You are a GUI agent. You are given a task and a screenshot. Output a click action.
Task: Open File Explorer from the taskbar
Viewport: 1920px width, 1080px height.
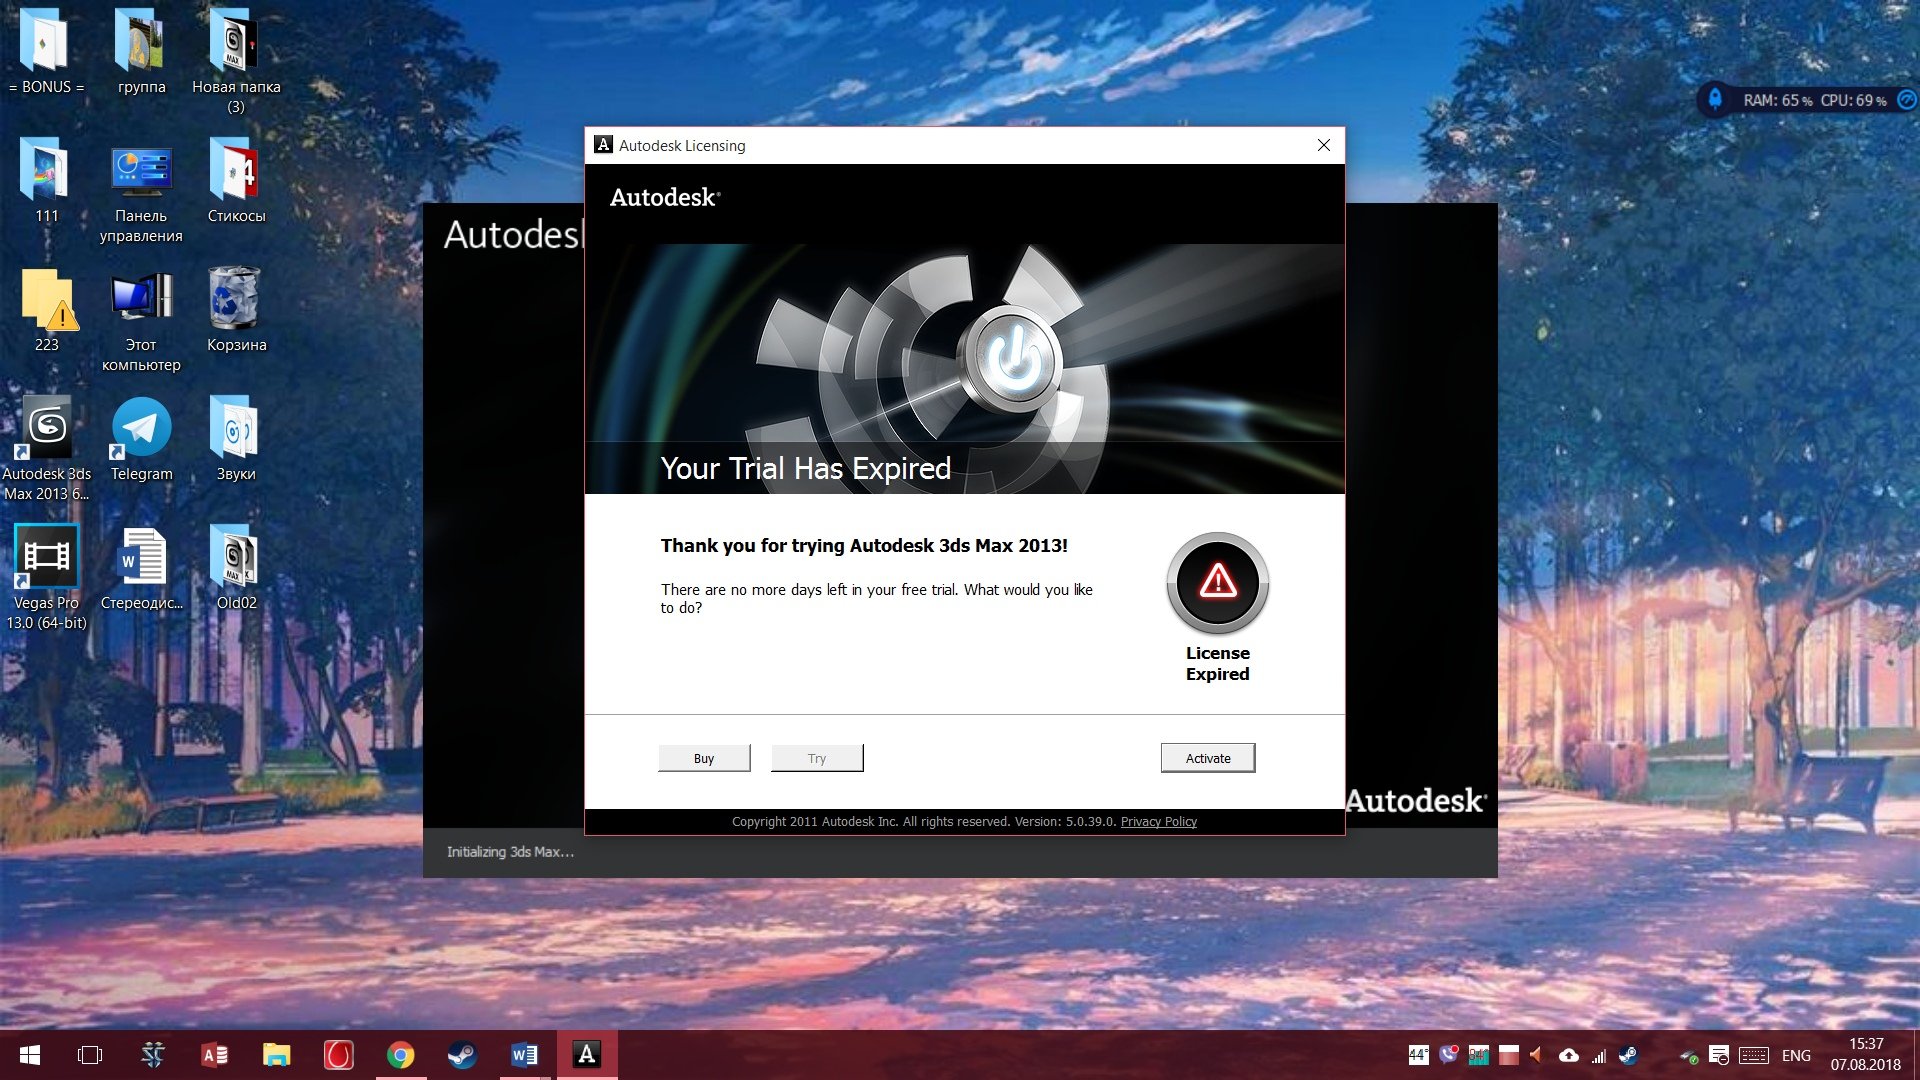click(x=276, y=1055)
